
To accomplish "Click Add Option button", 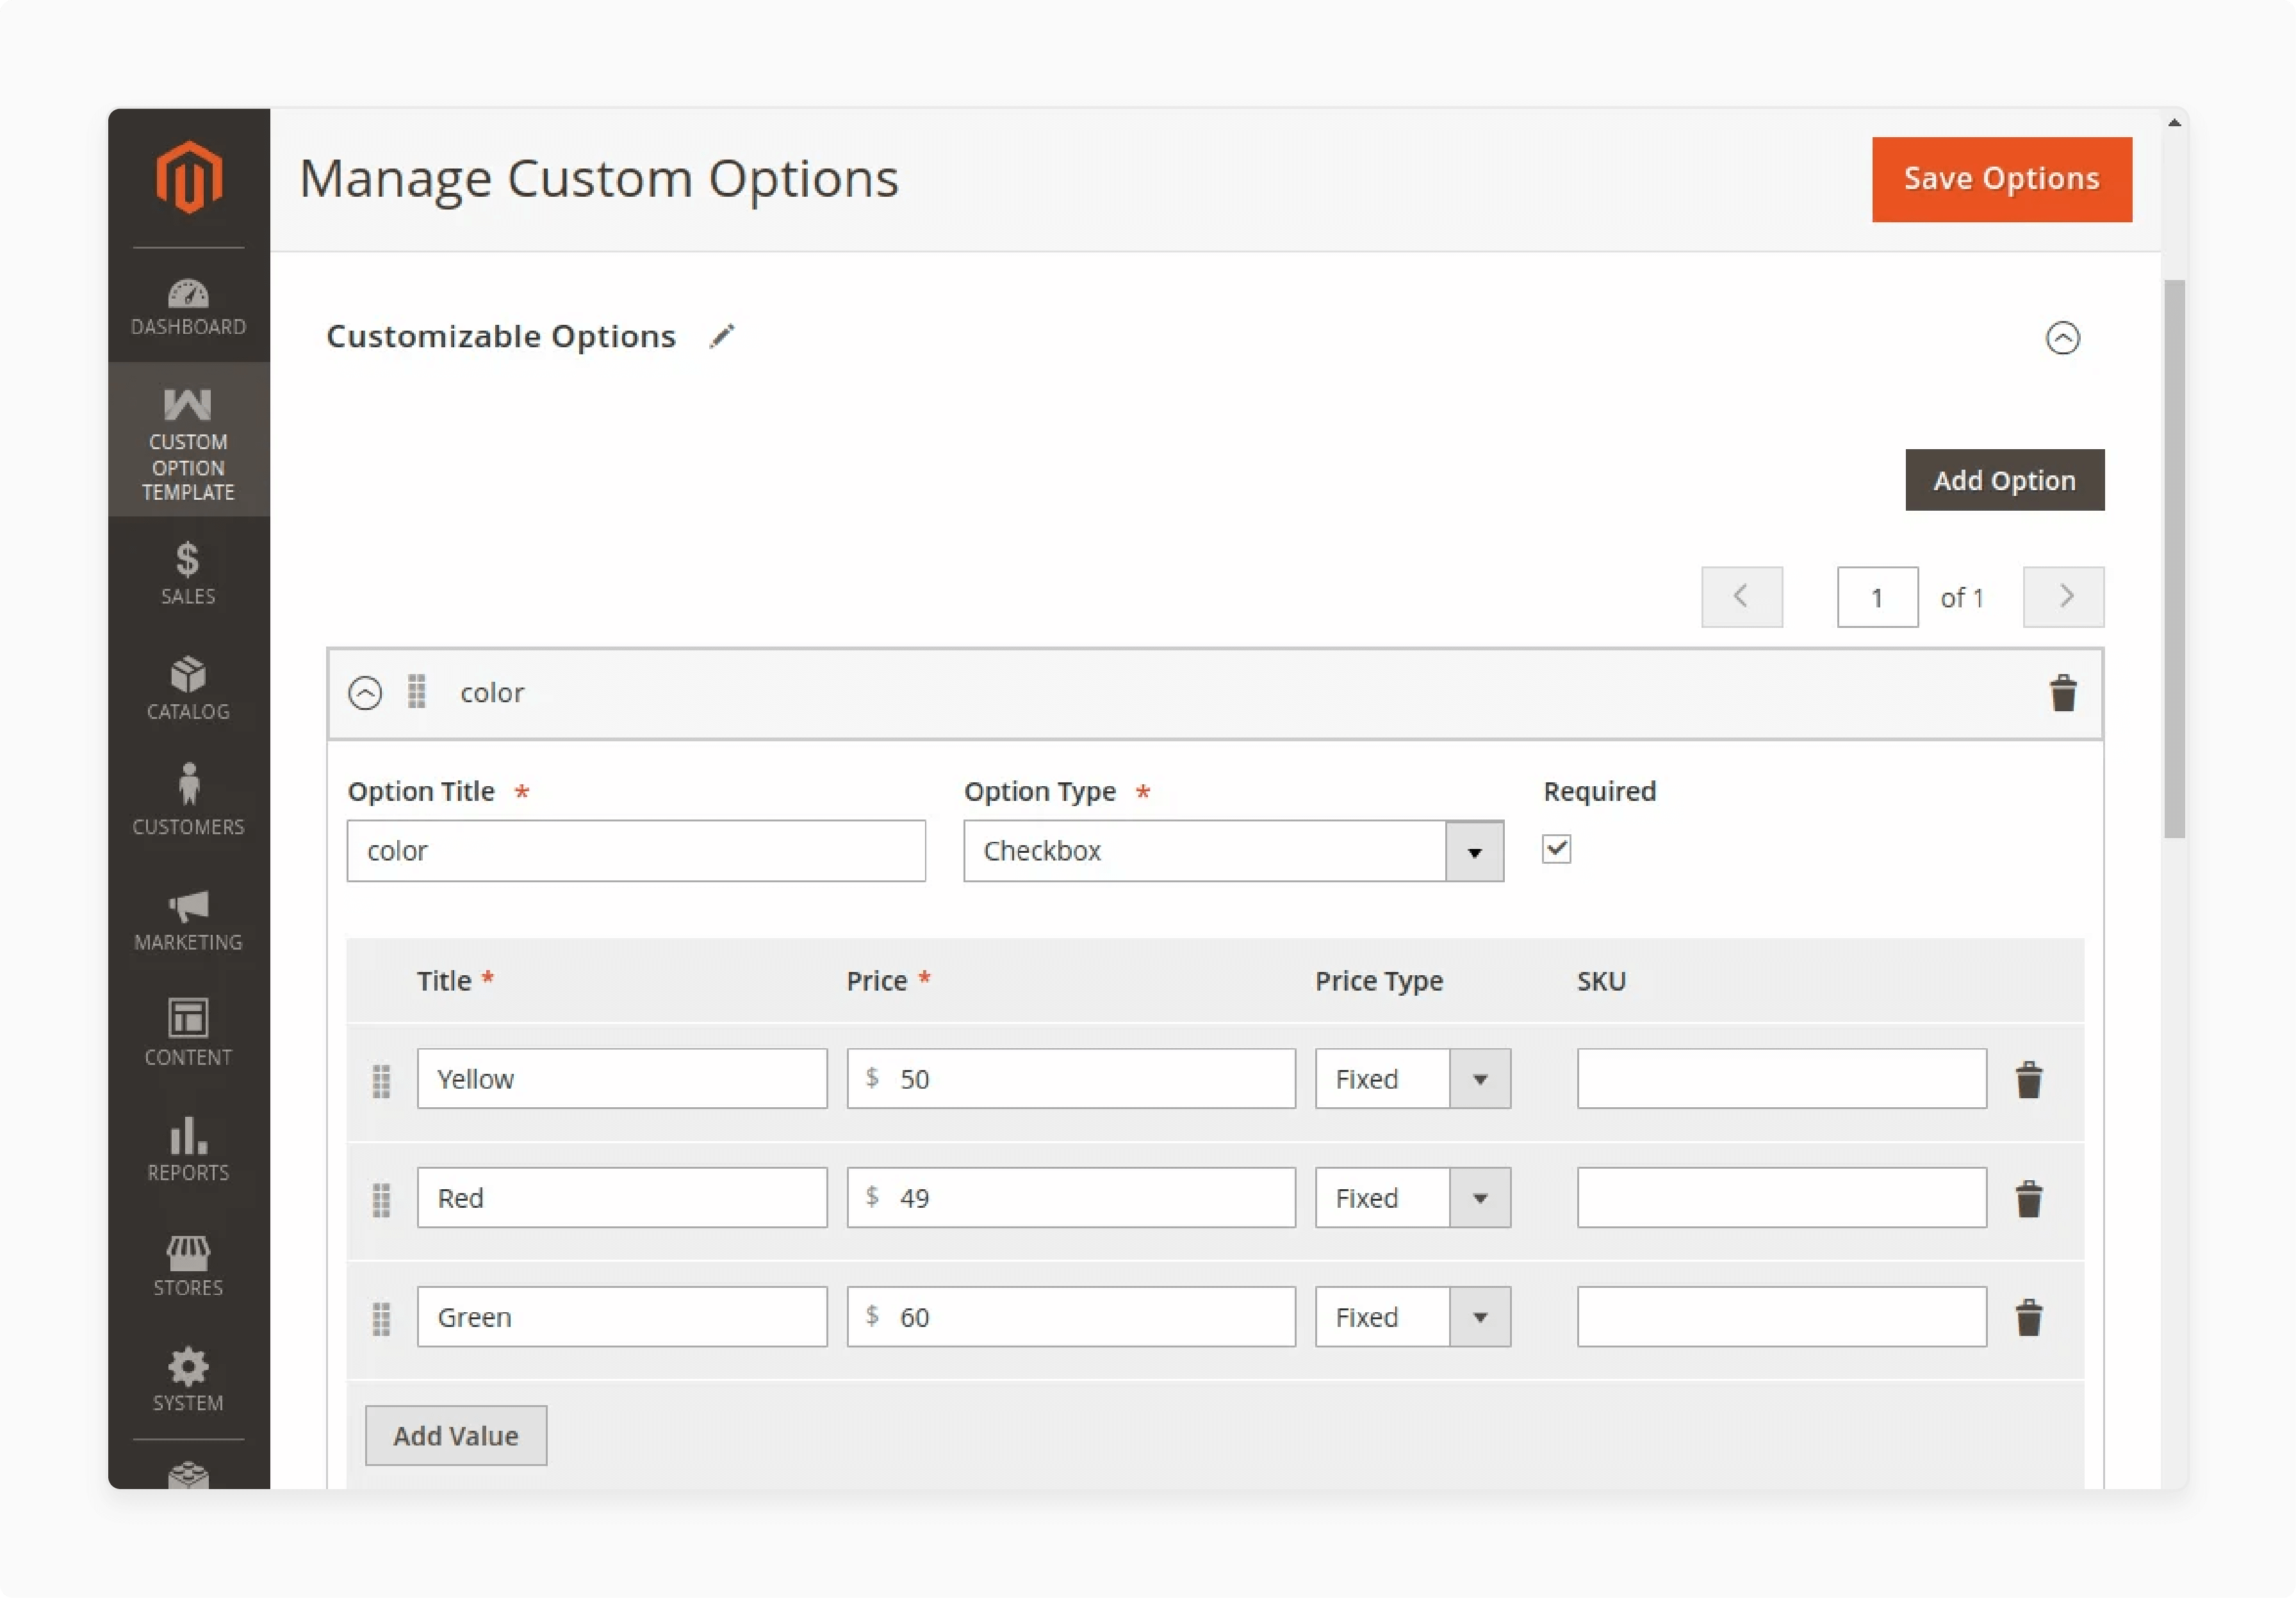I will [2005, 480].
